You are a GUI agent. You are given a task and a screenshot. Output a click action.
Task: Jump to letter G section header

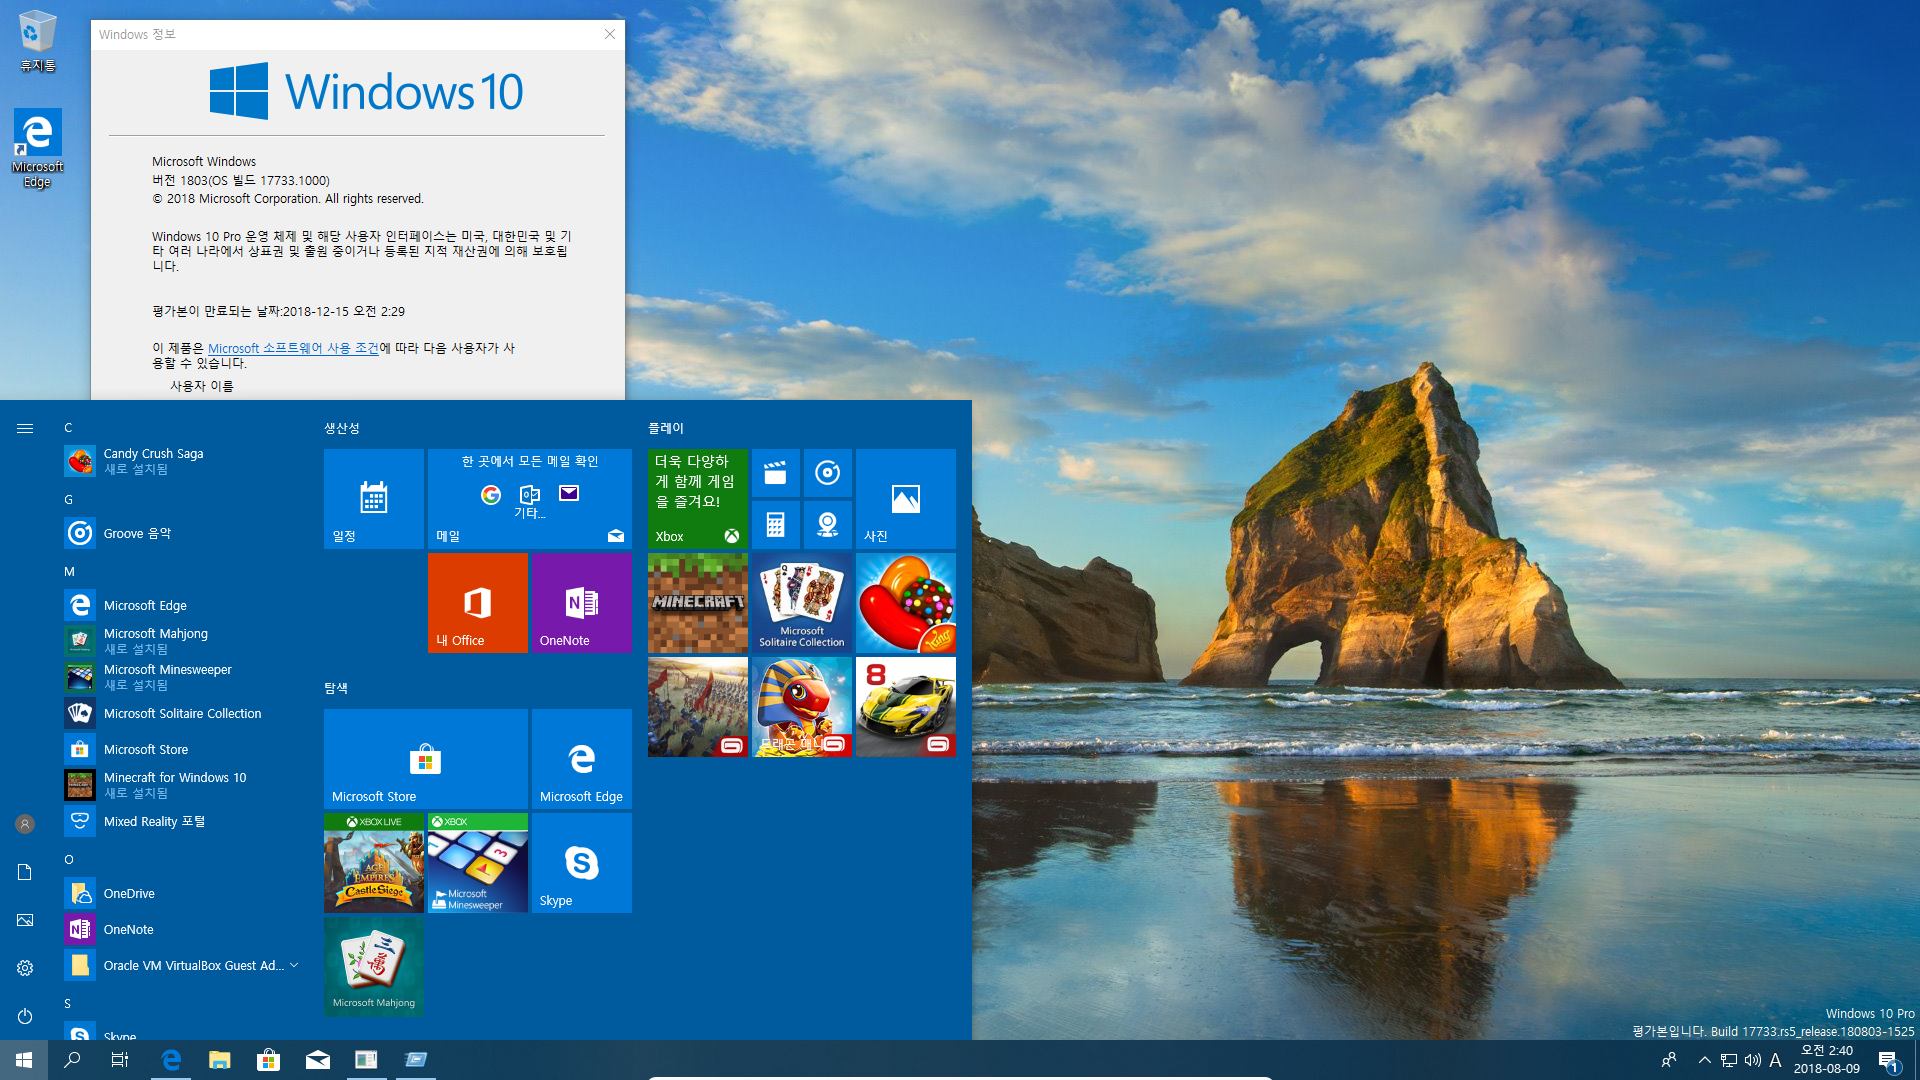click(68, 500)
